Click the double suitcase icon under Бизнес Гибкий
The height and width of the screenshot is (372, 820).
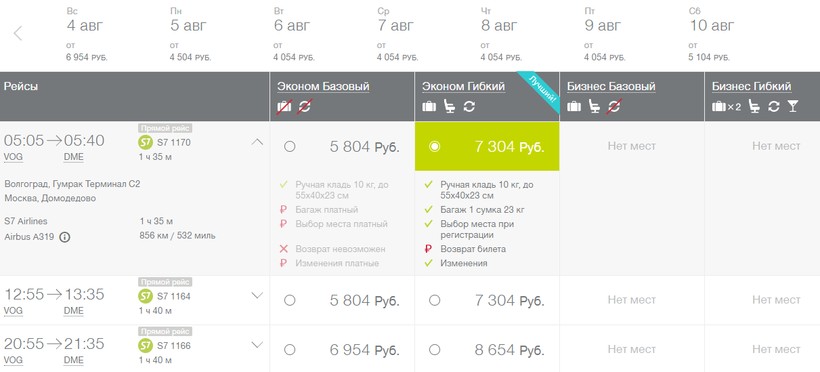pos(726,106)
